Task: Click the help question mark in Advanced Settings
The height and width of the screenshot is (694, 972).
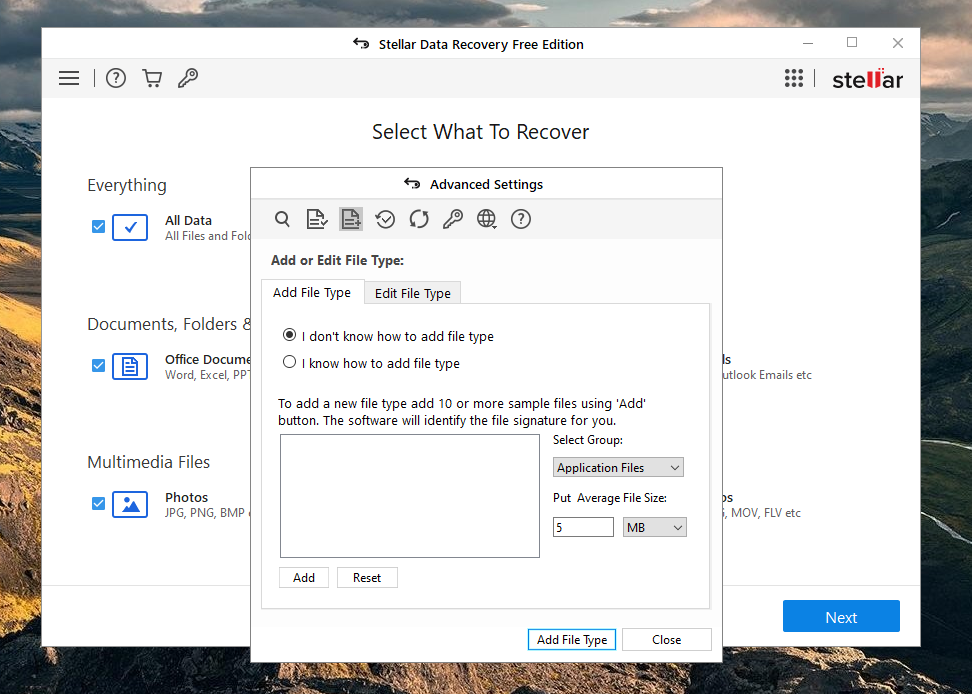Action: click(521, 219)
